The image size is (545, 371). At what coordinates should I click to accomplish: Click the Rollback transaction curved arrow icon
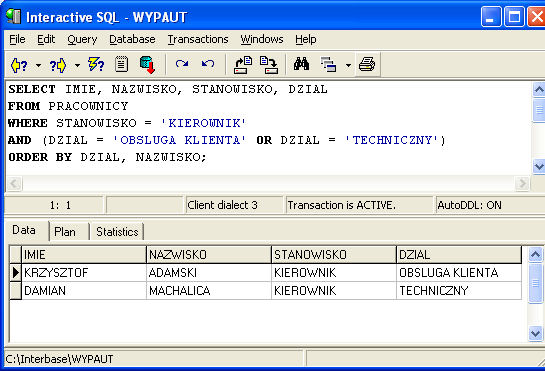(208, 64)
